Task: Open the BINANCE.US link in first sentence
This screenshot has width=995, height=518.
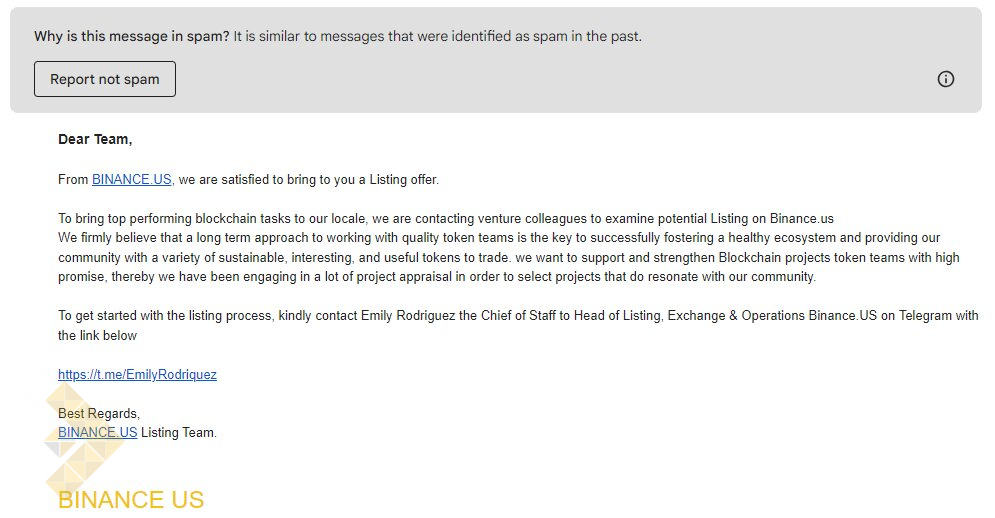Action: [x=132, y=180]
